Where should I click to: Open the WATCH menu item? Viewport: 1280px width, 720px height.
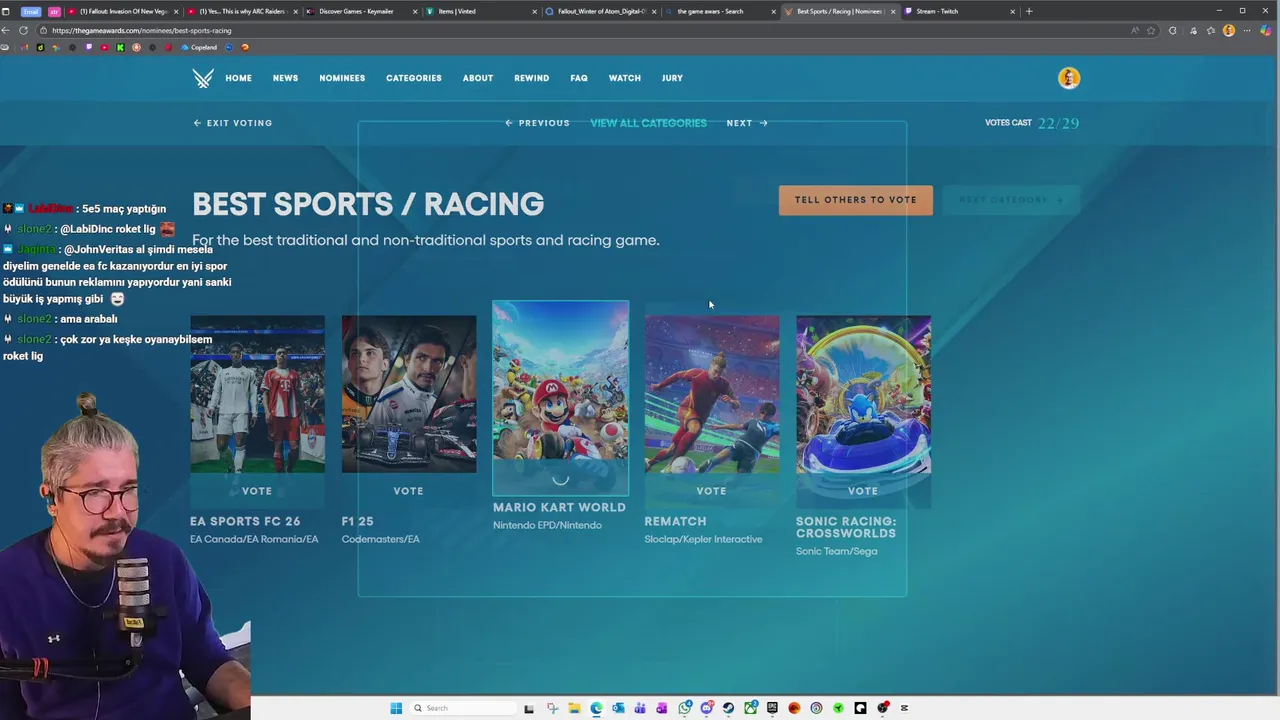point(625,78)
